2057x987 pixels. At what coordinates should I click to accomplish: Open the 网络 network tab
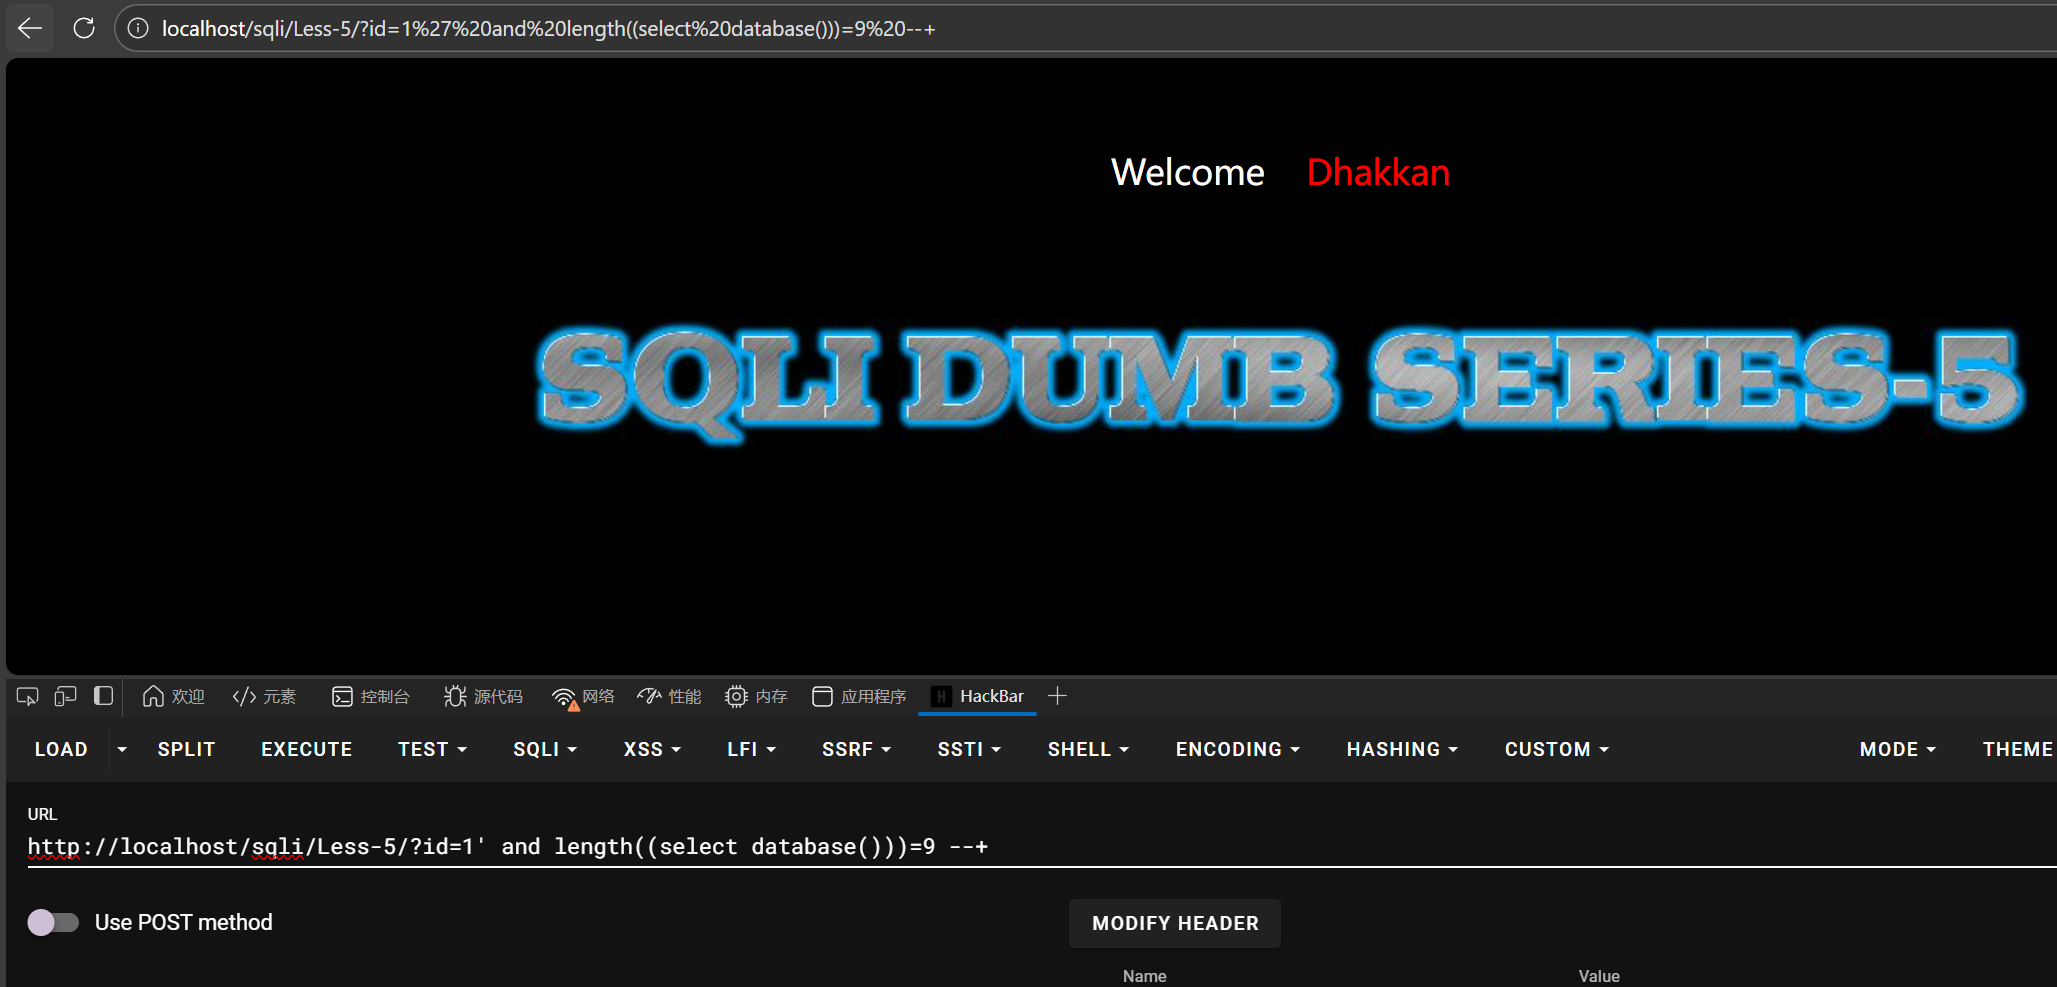[583, 696]
